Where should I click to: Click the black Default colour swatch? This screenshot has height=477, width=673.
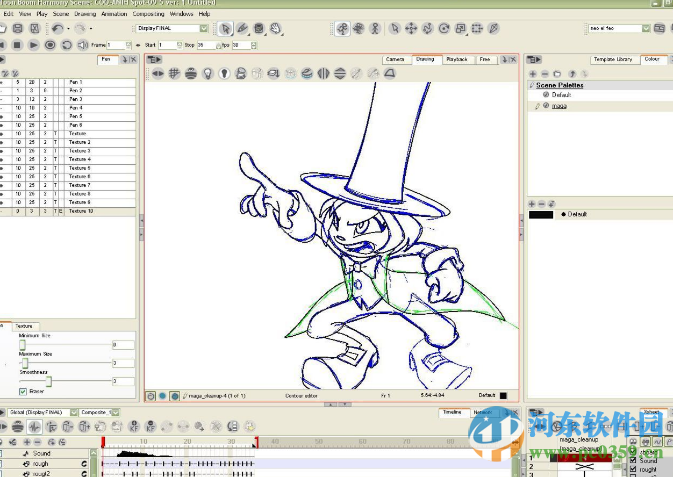pos(541,214)
